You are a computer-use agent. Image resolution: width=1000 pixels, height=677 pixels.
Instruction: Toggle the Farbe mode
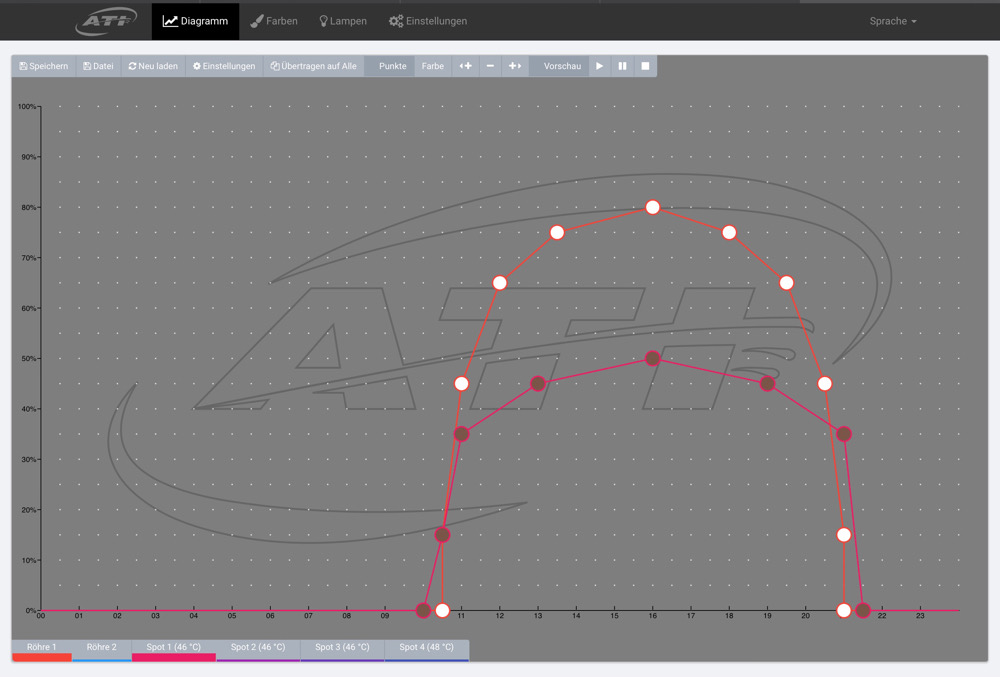(x=432, y=66)
